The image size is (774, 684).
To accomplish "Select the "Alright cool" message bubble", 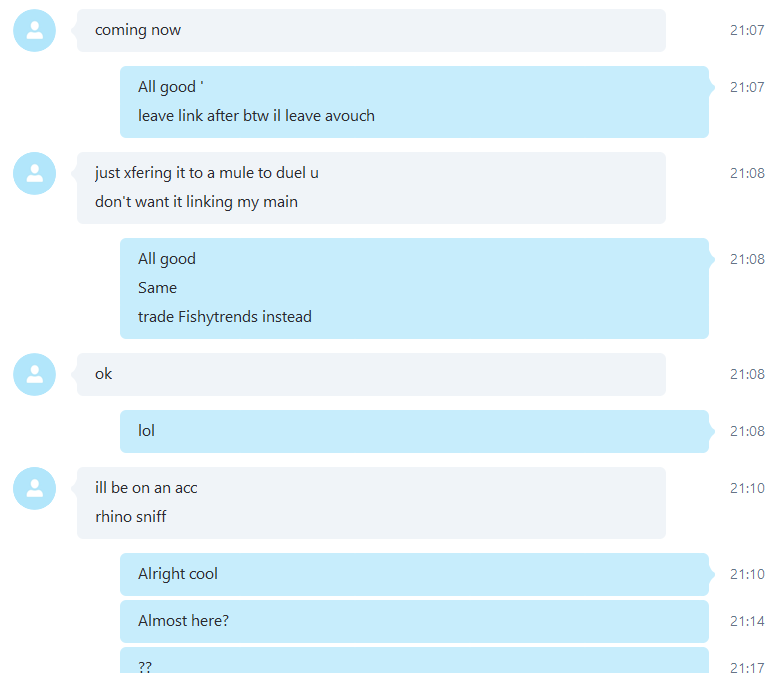I will point(414,574).
